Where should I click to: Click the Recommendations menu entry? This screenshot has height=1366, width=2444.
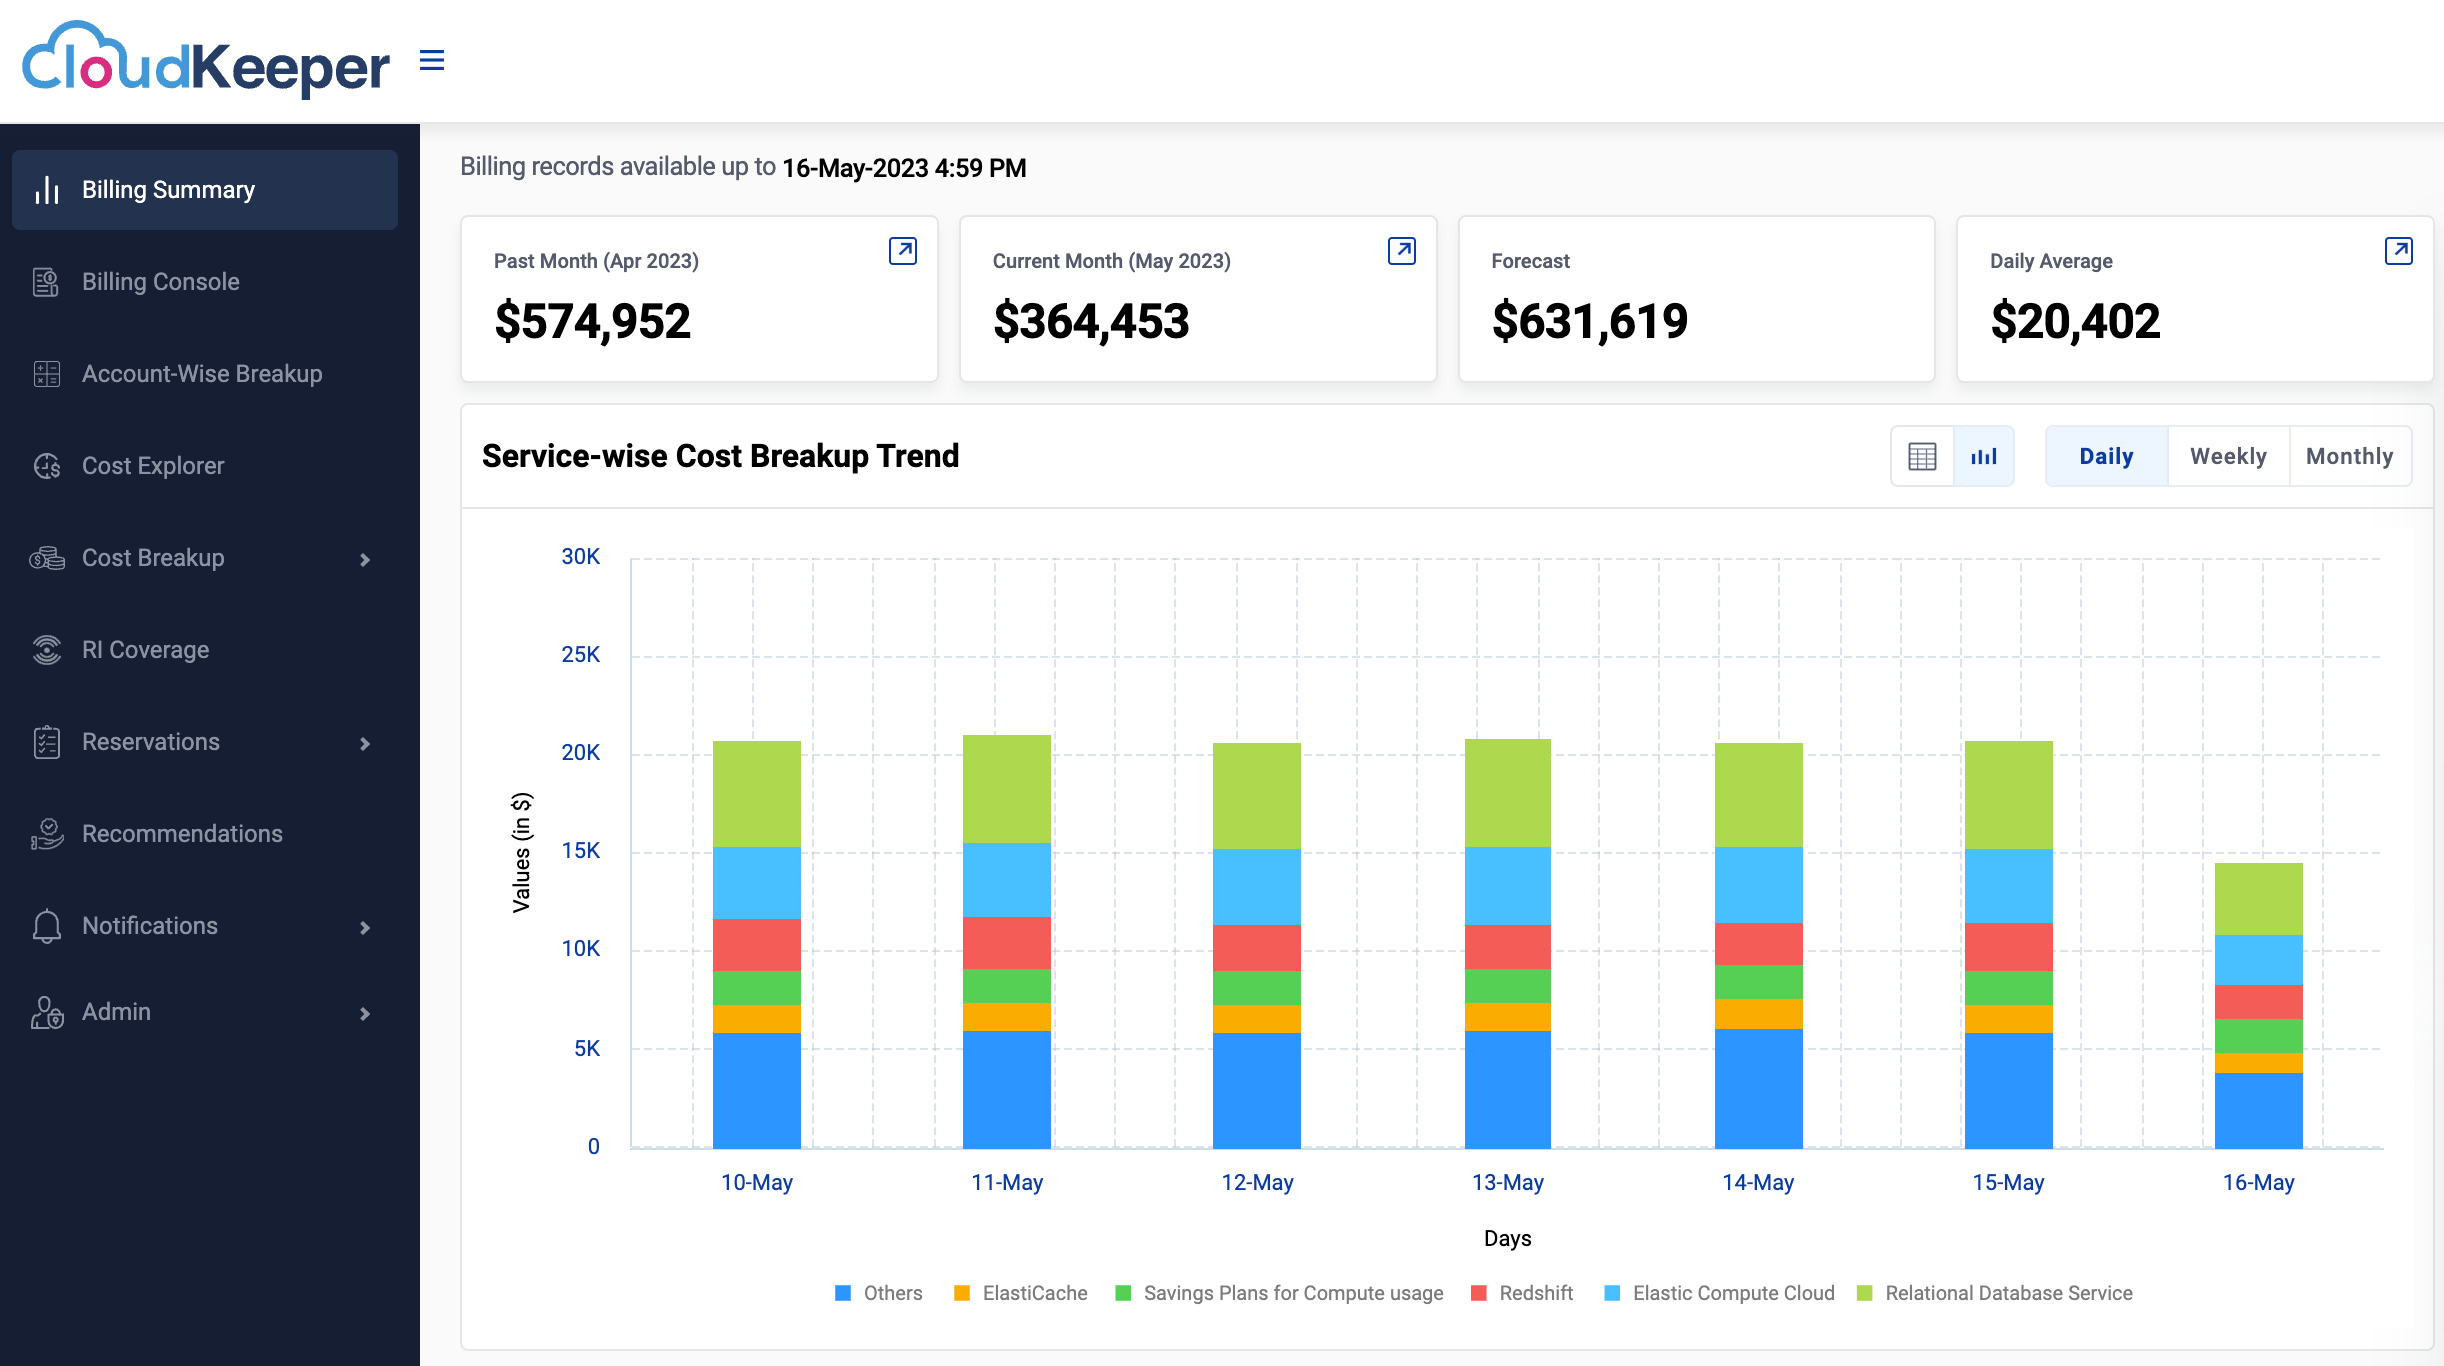pos(181,833)
